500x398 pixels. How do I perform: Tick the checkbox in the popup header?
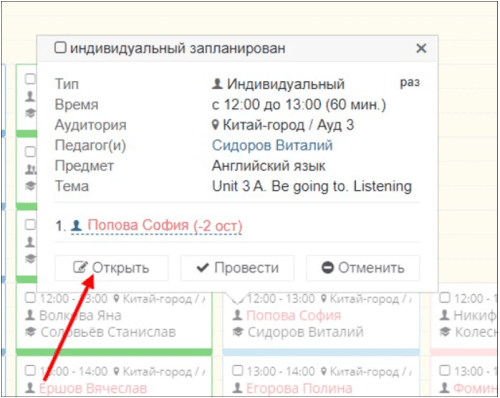tap(60, 47)
